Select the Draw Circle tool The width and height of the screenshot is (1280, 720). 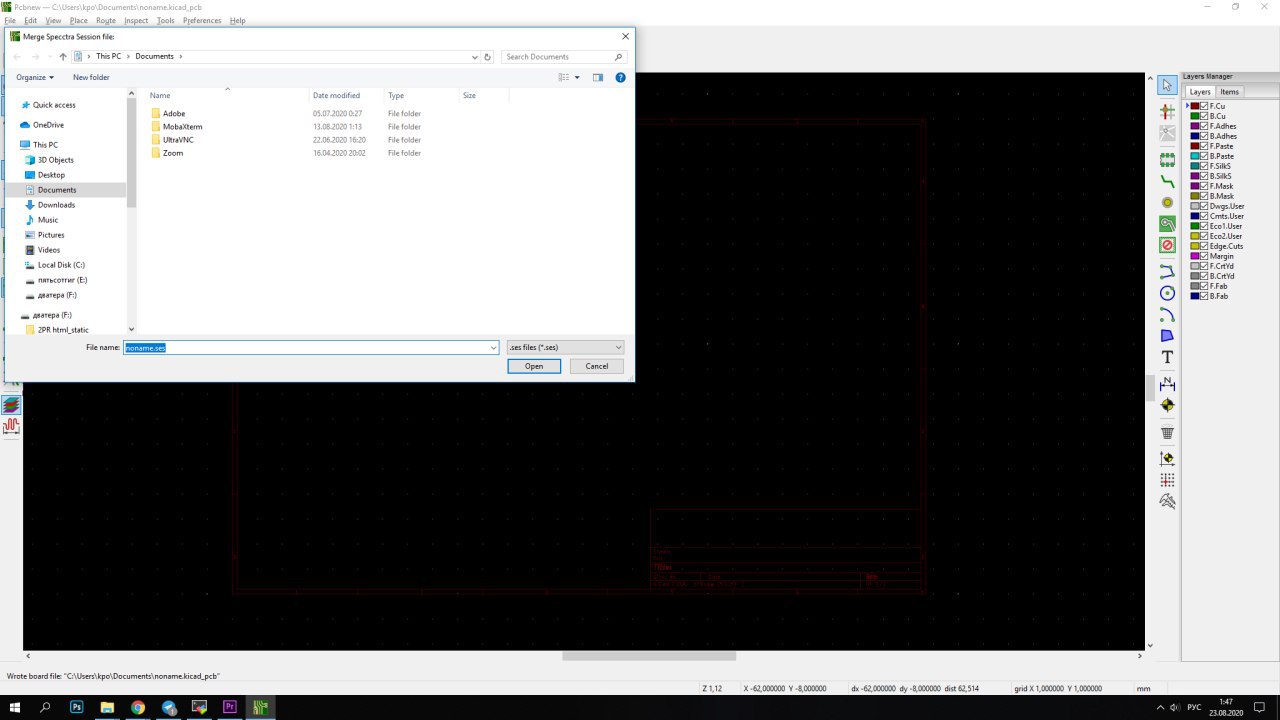point(1167,293)
